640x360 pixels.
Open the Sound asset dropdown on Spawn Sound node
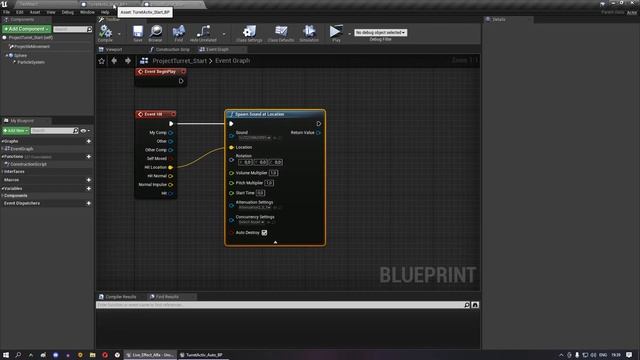255,138
